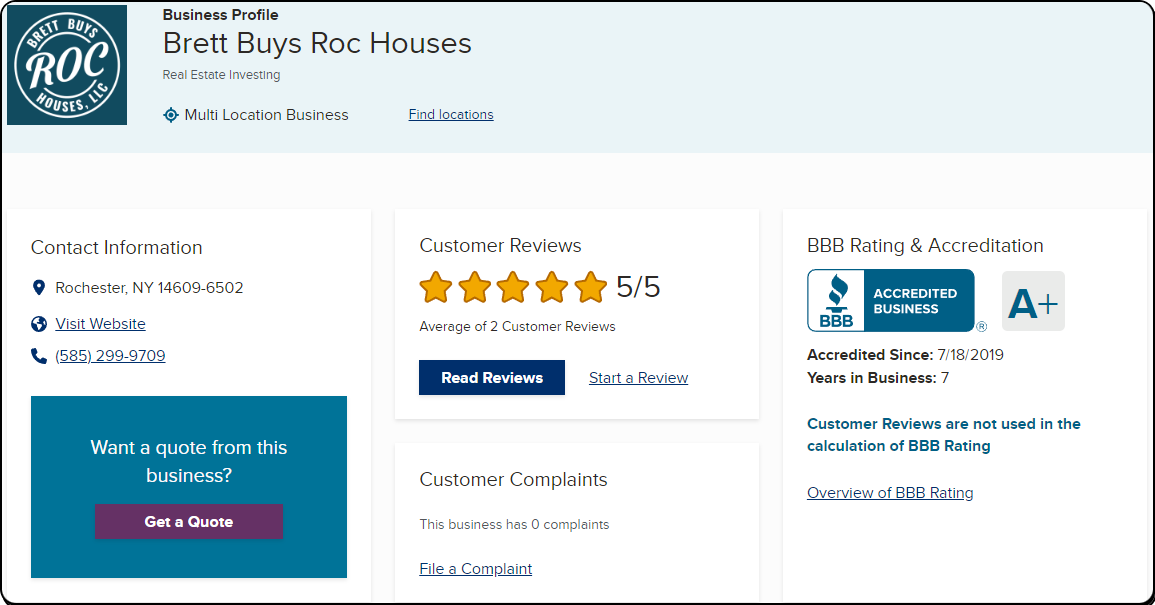This screenshot has height=605, width=1155.
Task: Click the Accredited Since 7/18/2019 line
Action: (x=905, y=355)
